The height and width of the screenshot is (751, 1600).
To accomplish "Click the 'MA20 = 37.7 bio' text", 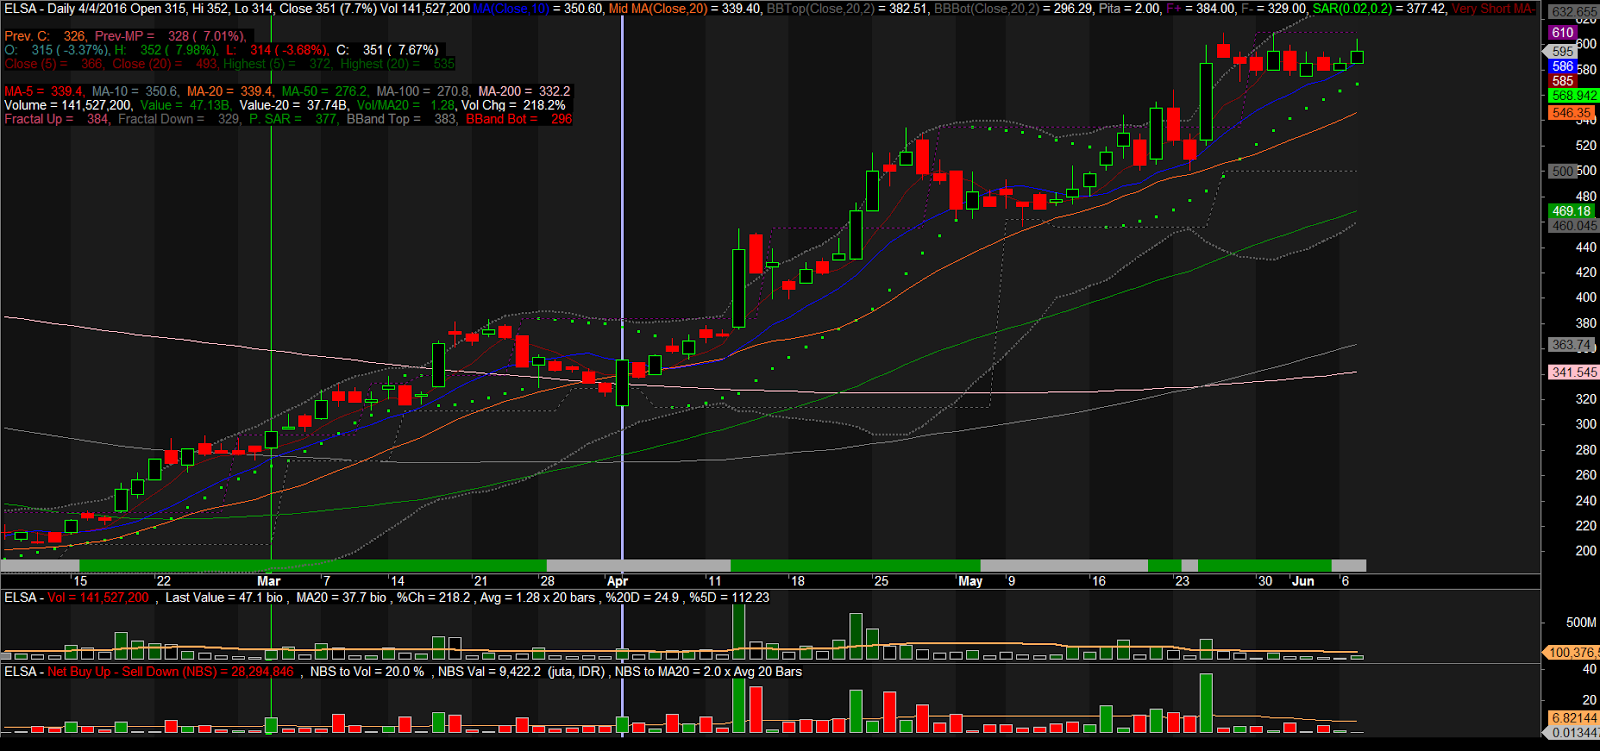I will pos(341,598).
